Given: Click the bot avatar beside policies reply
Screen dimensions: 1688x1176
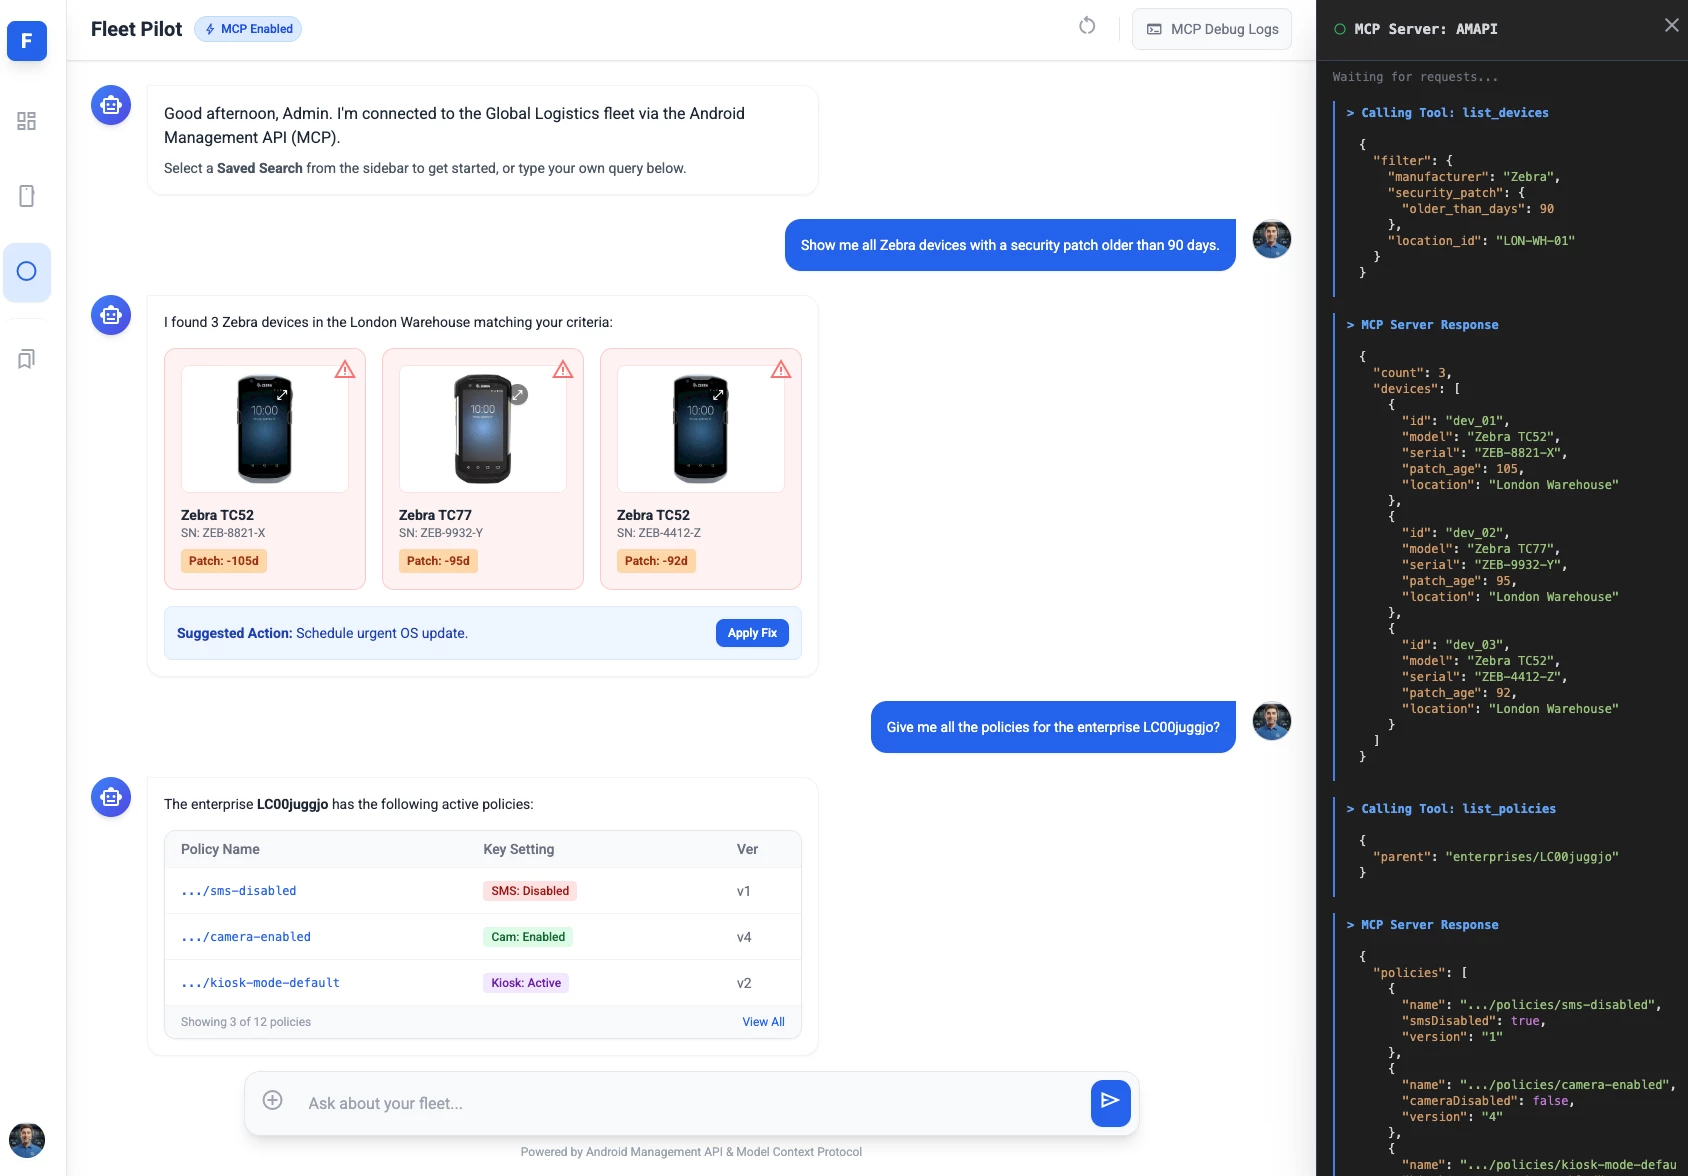Looking at the screenshot, I should pos(111,797).
